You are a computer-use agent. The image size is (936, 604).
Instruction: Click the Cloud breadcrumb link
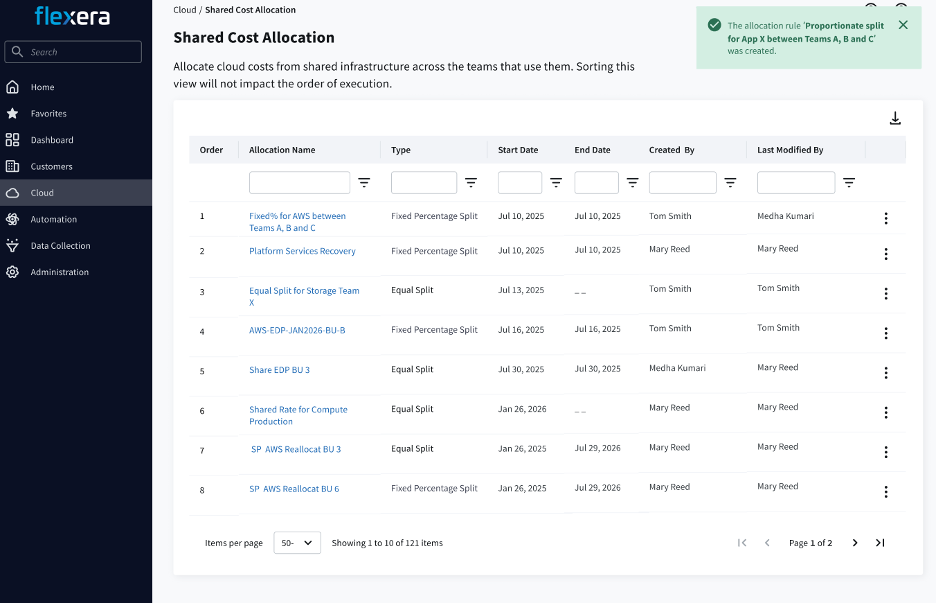[x=184, y=10]
